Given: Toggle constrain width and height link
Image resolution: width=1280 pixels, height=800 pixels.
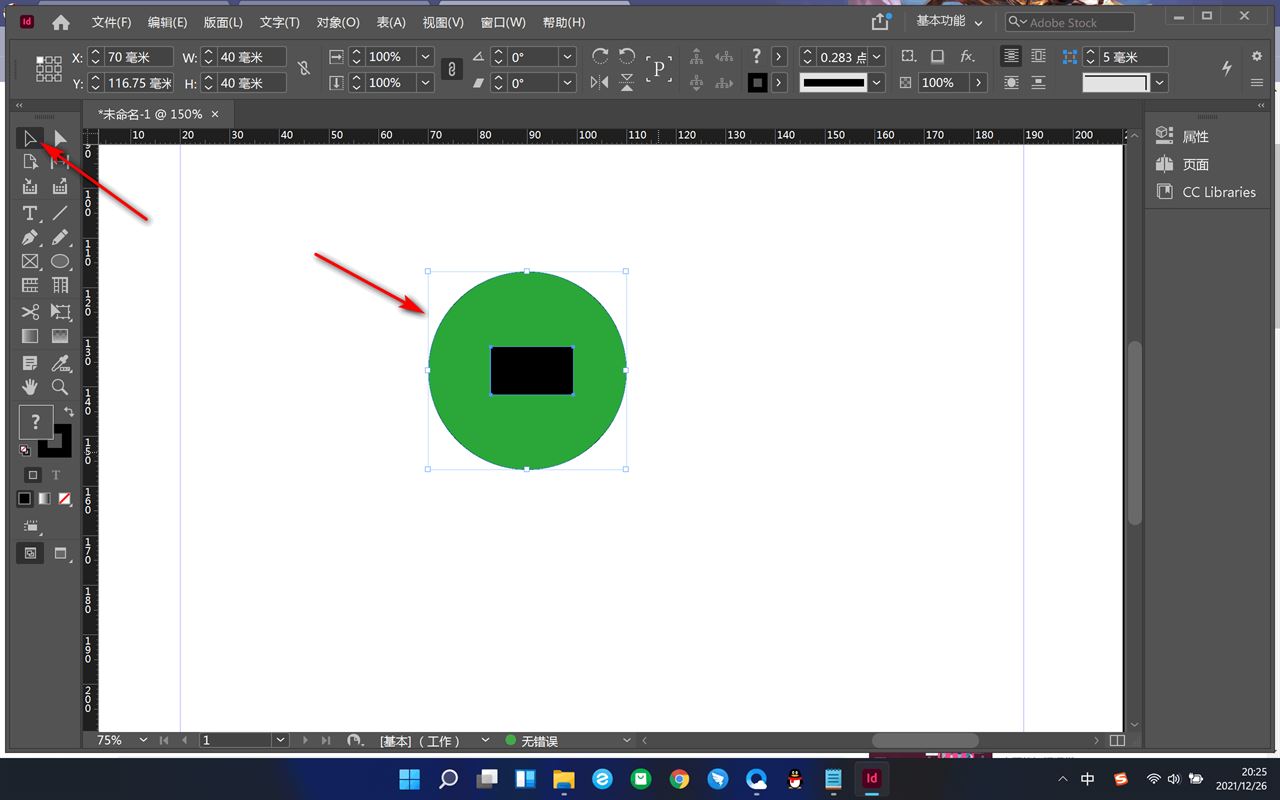Looking at the screenshot, I should (304, 69).
